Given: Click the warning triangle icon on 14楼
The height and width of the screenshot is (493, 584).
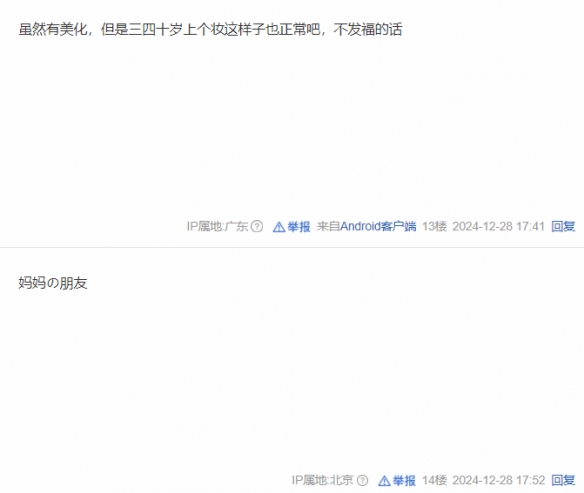Looking at the screenshot, I should [384, 481].
